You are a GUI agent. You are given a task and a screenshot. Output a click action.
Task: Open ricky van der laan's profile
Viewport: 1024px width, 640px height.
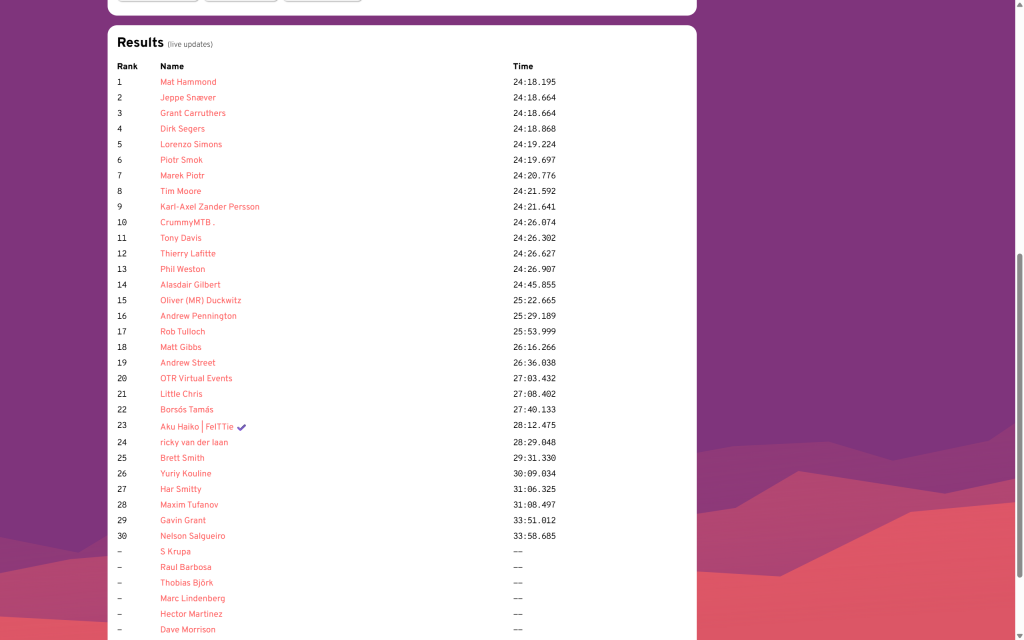click(x=194, y=442)
